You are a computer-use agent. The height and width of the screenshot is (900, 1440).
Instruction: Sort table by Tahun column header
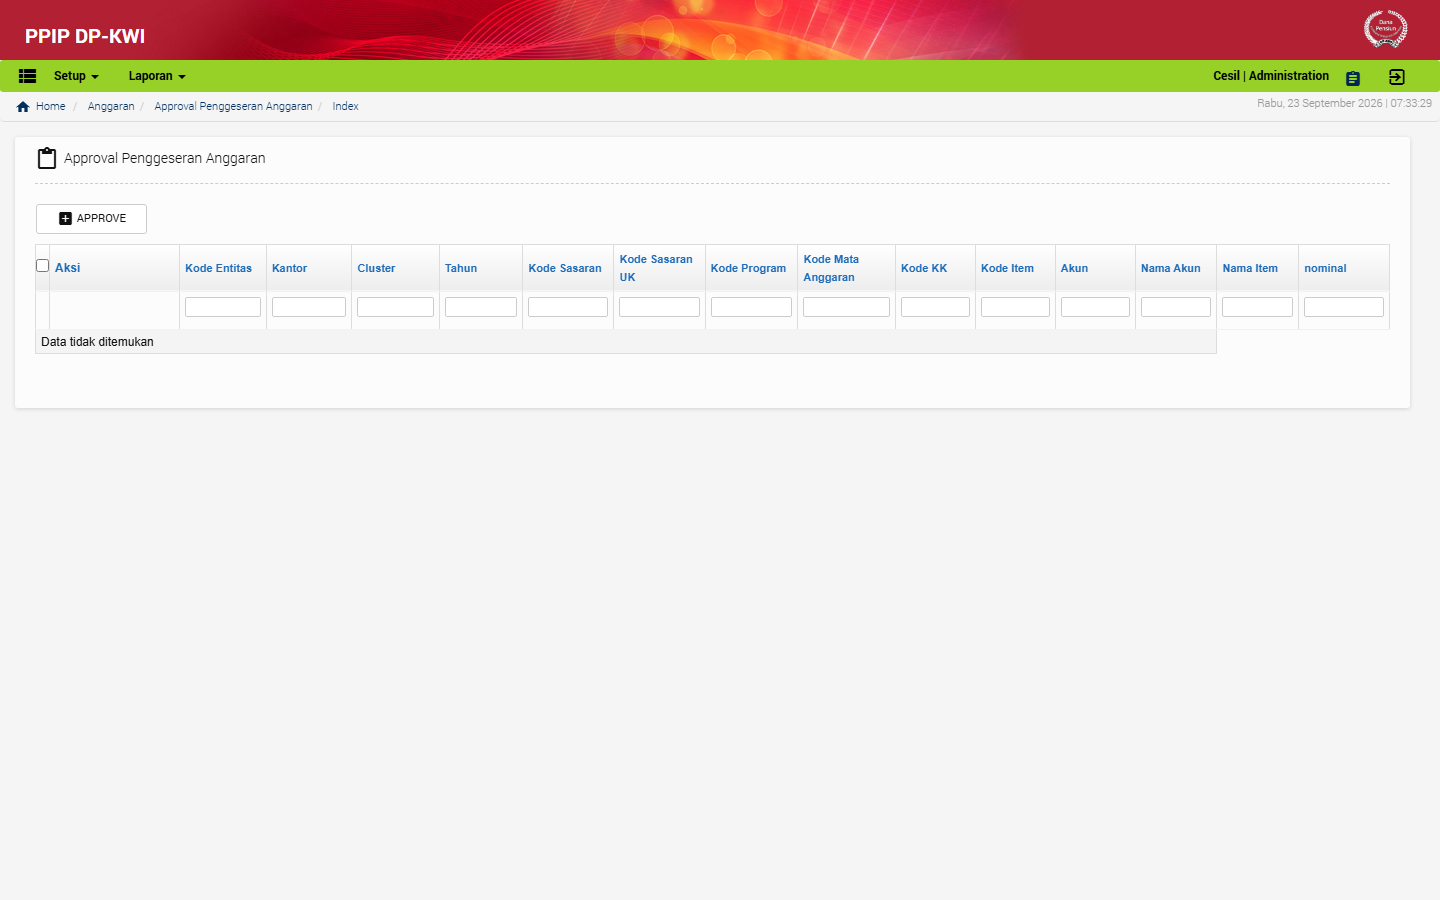pos(461,268)
